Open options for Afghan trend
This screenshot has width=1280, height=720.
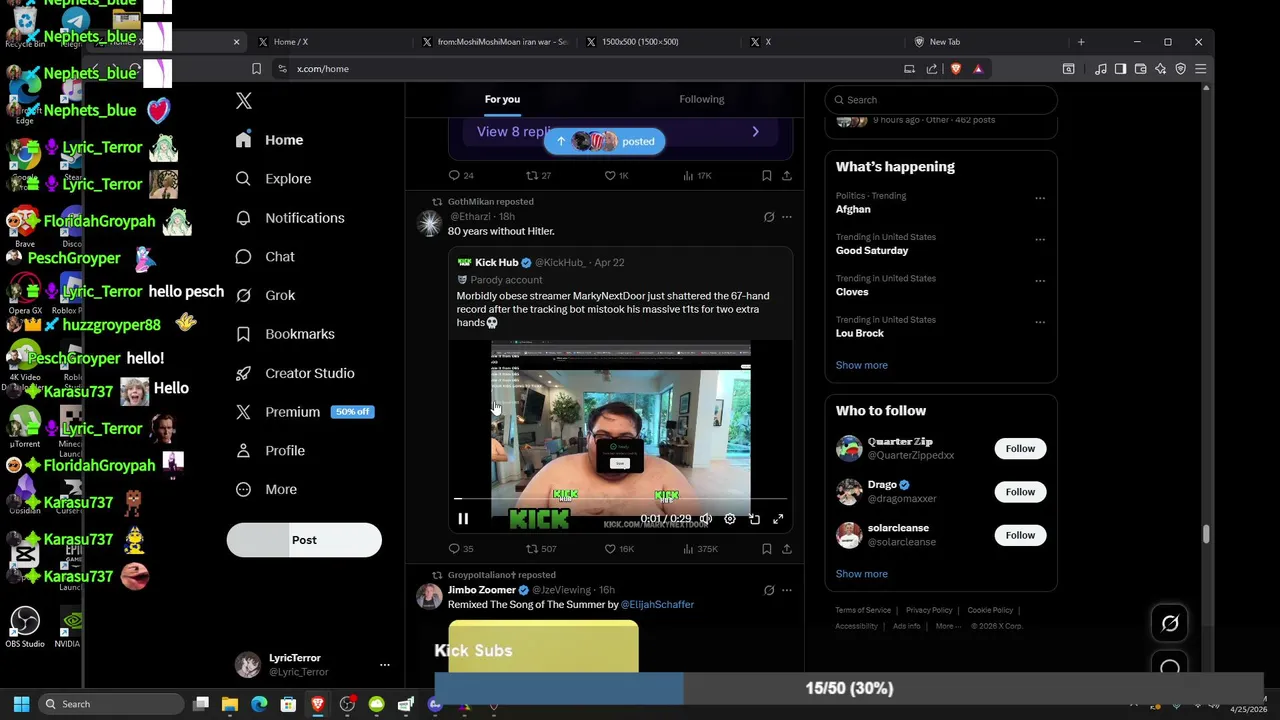(1040, 198)
